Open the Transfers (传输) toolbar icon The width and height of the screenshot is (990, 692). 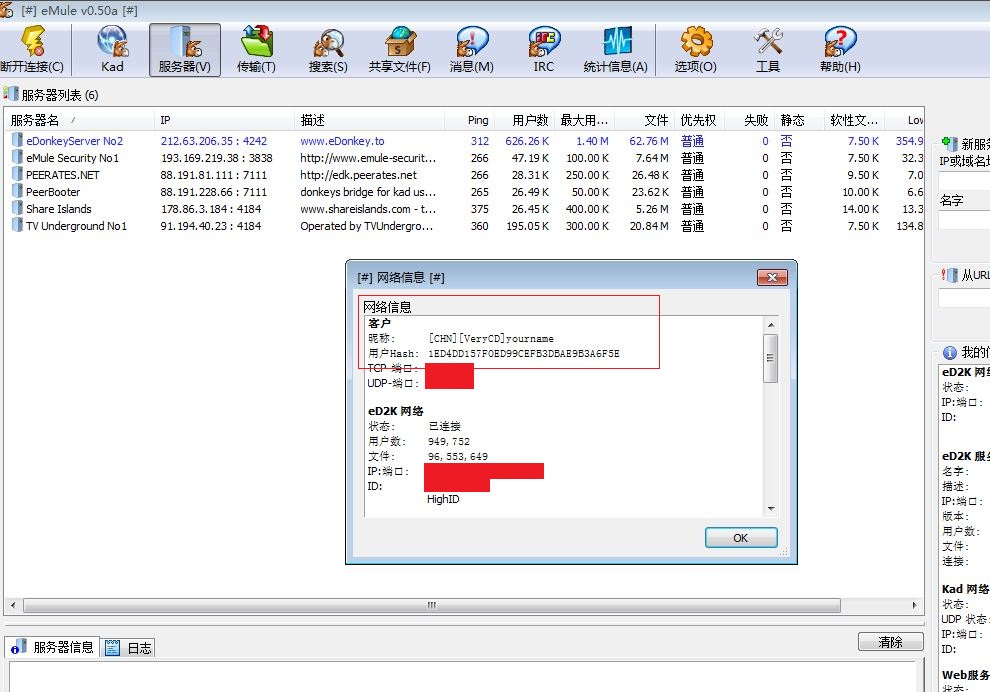(256, 49)
